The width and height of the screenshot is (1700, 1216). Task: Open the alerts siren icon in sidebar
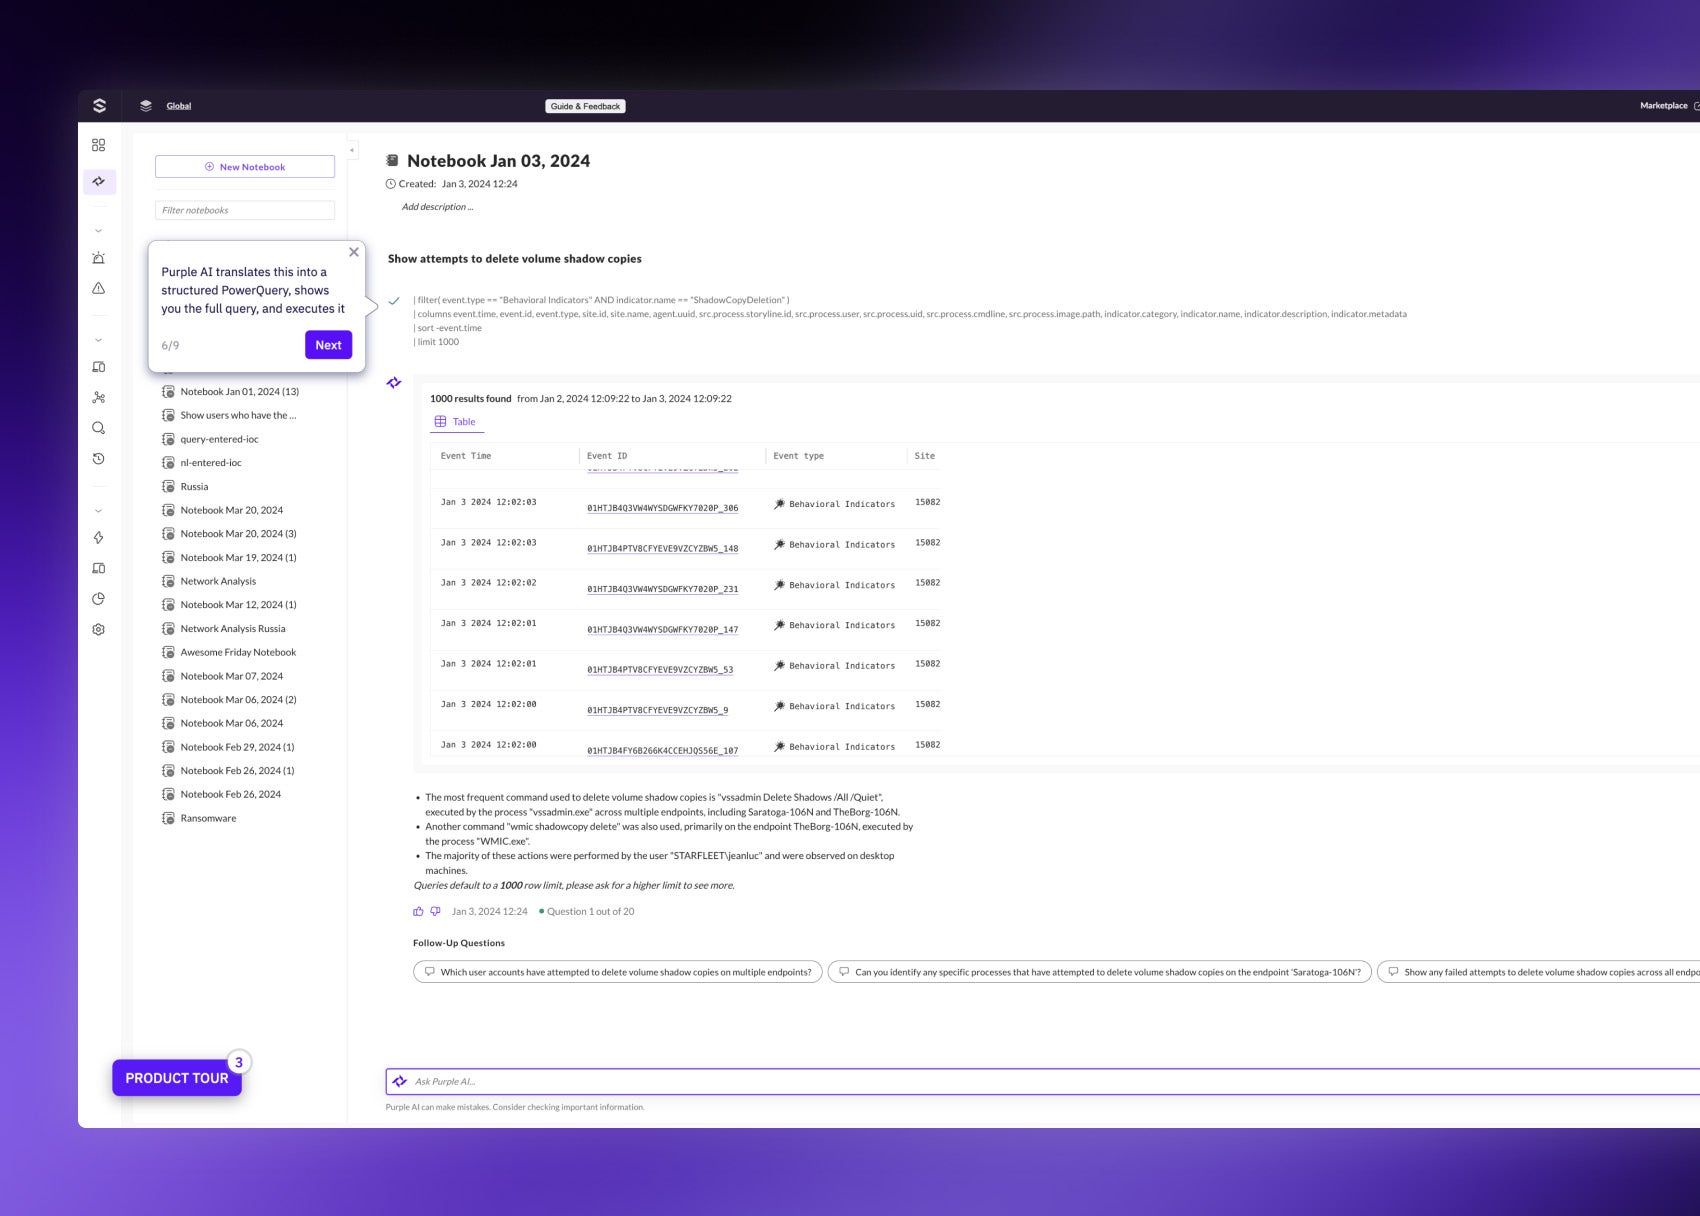(x=98, y=258)
